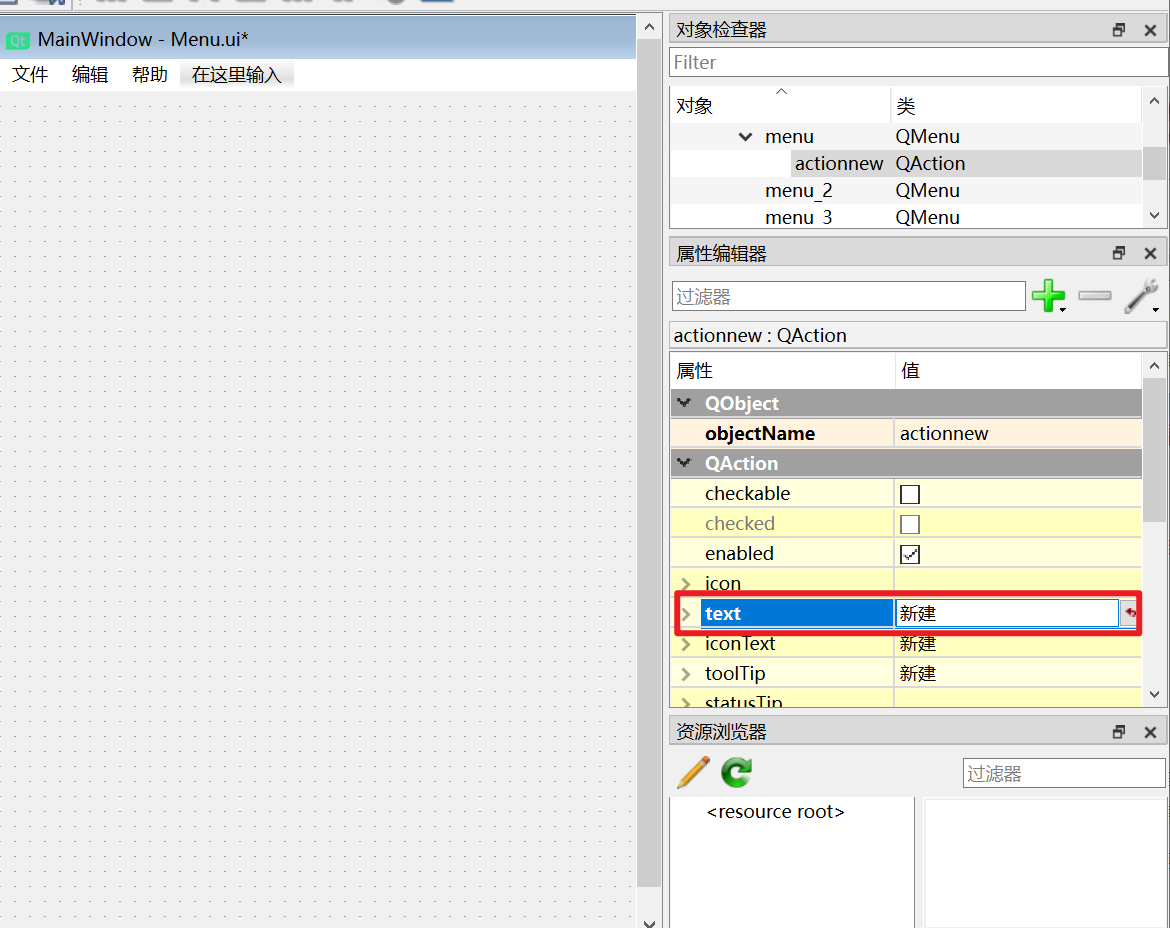Float the Resource Browser panel
The image size is (1170, 928).
[1119, 732]
